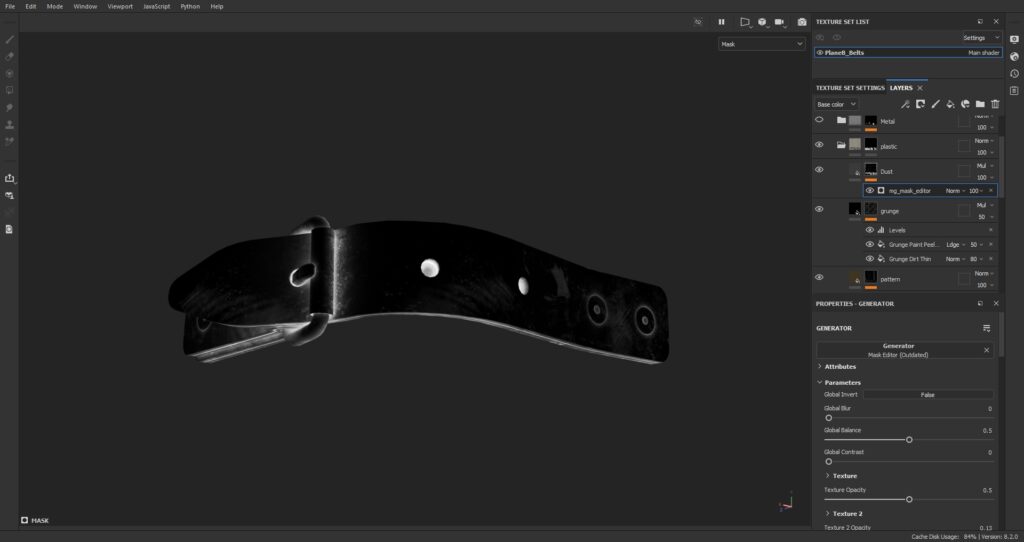Adjust the Global Blur slider handle
The height and width of the screenshot is (542, 1024).
point(829,418)
